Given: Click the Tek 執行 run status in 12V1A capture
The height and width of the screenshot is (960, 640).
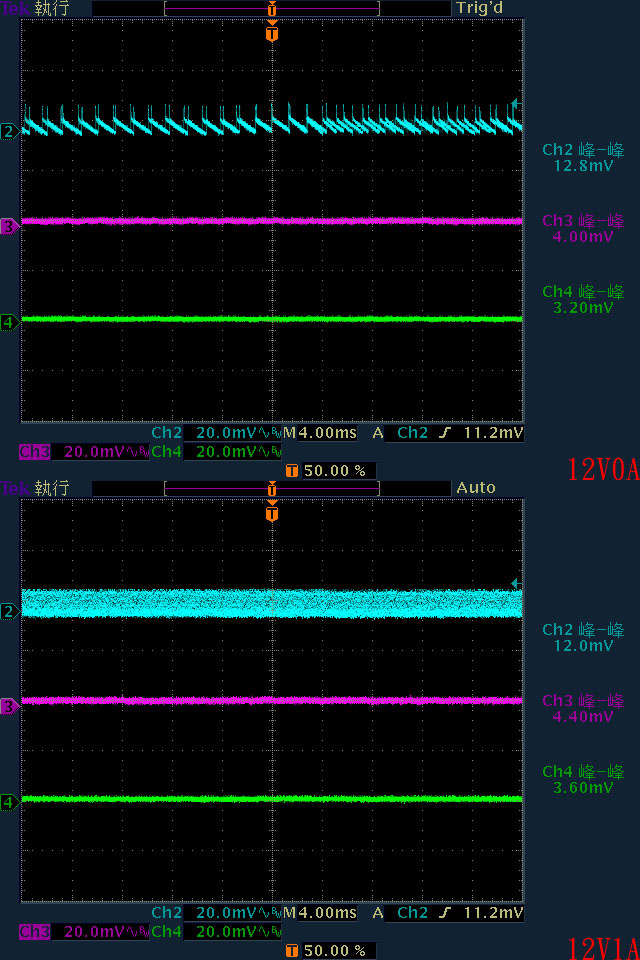Looking at the screenshot, I should click(36, 489).
